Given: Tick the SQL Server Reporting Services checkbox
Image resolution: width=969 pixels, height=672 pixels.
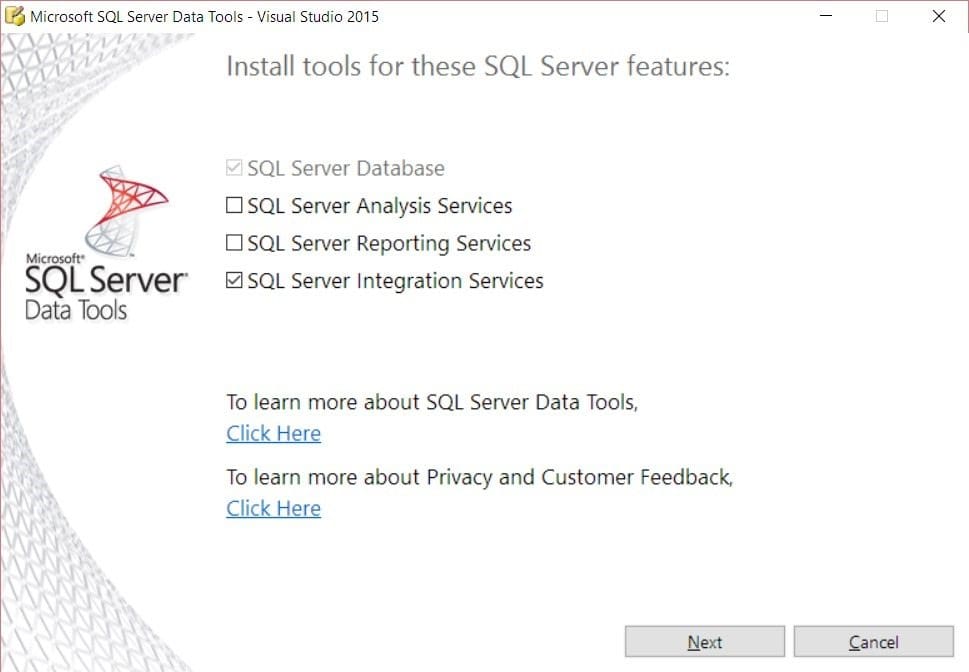Looking at the screenshot, I should click(x=234, y=243).
